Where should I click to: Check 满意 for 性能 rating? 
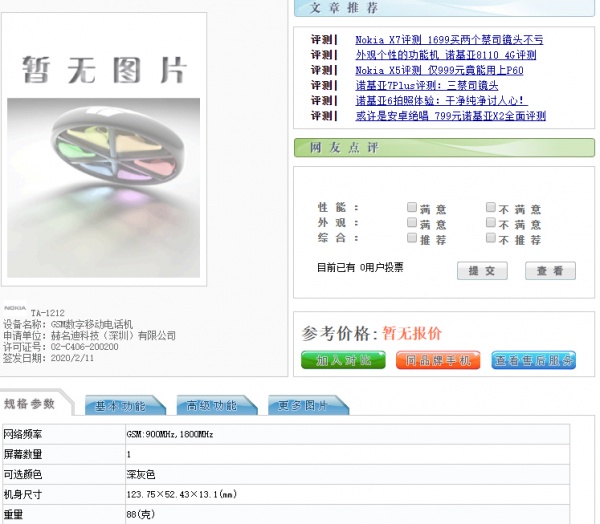(x=412, y=207)
